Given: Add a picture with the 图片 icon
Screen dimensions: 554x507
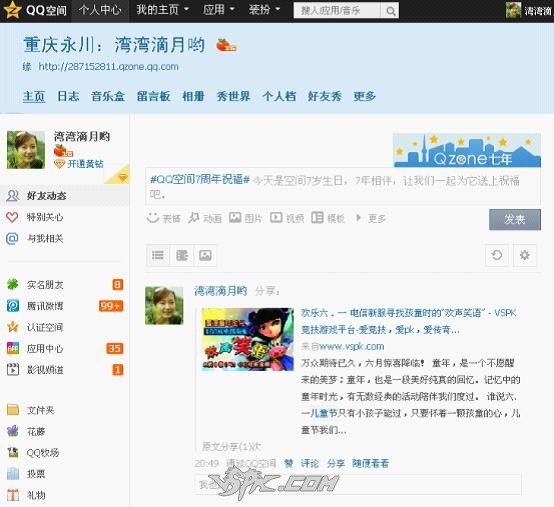Looking at the screenshot, I should (235, 218).
